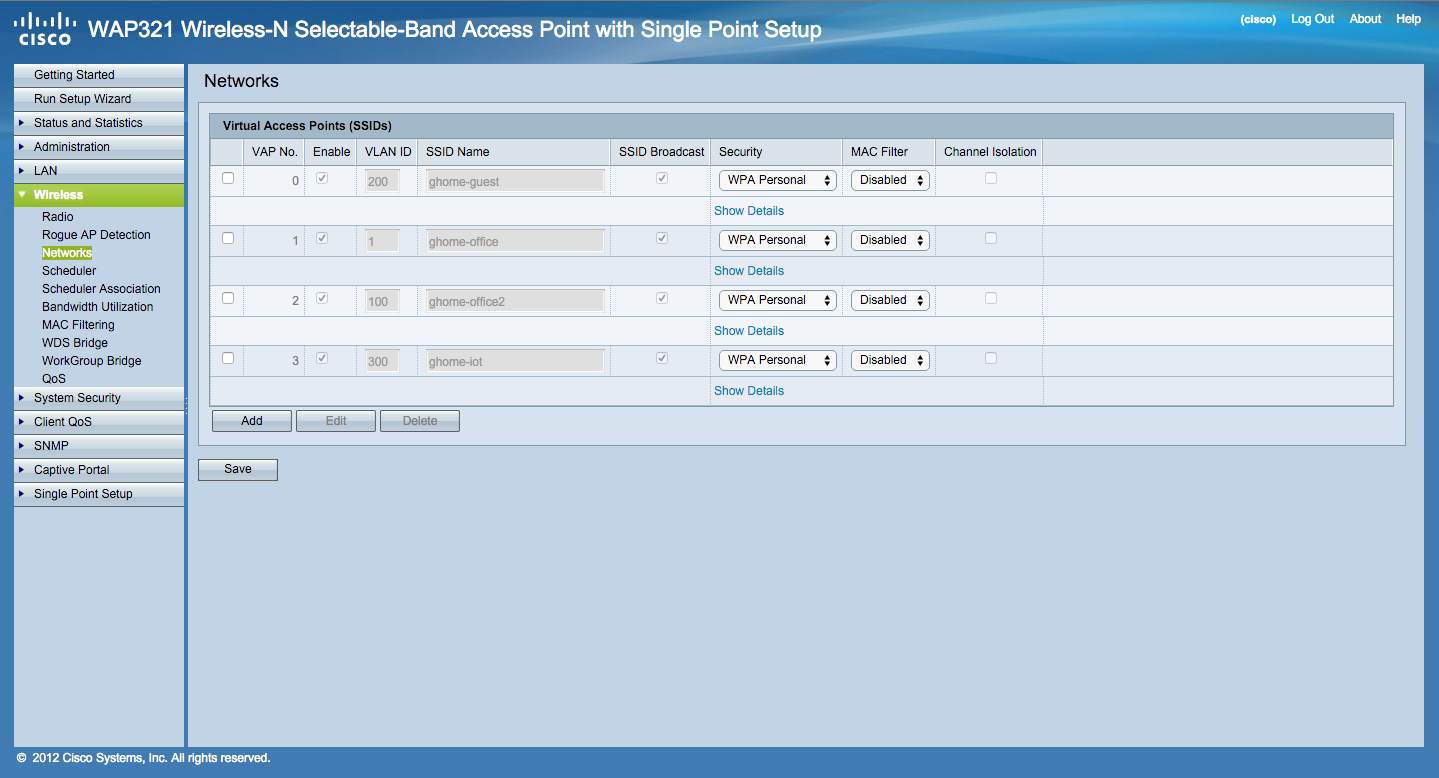Expand the Administration menu

[99, 147]
